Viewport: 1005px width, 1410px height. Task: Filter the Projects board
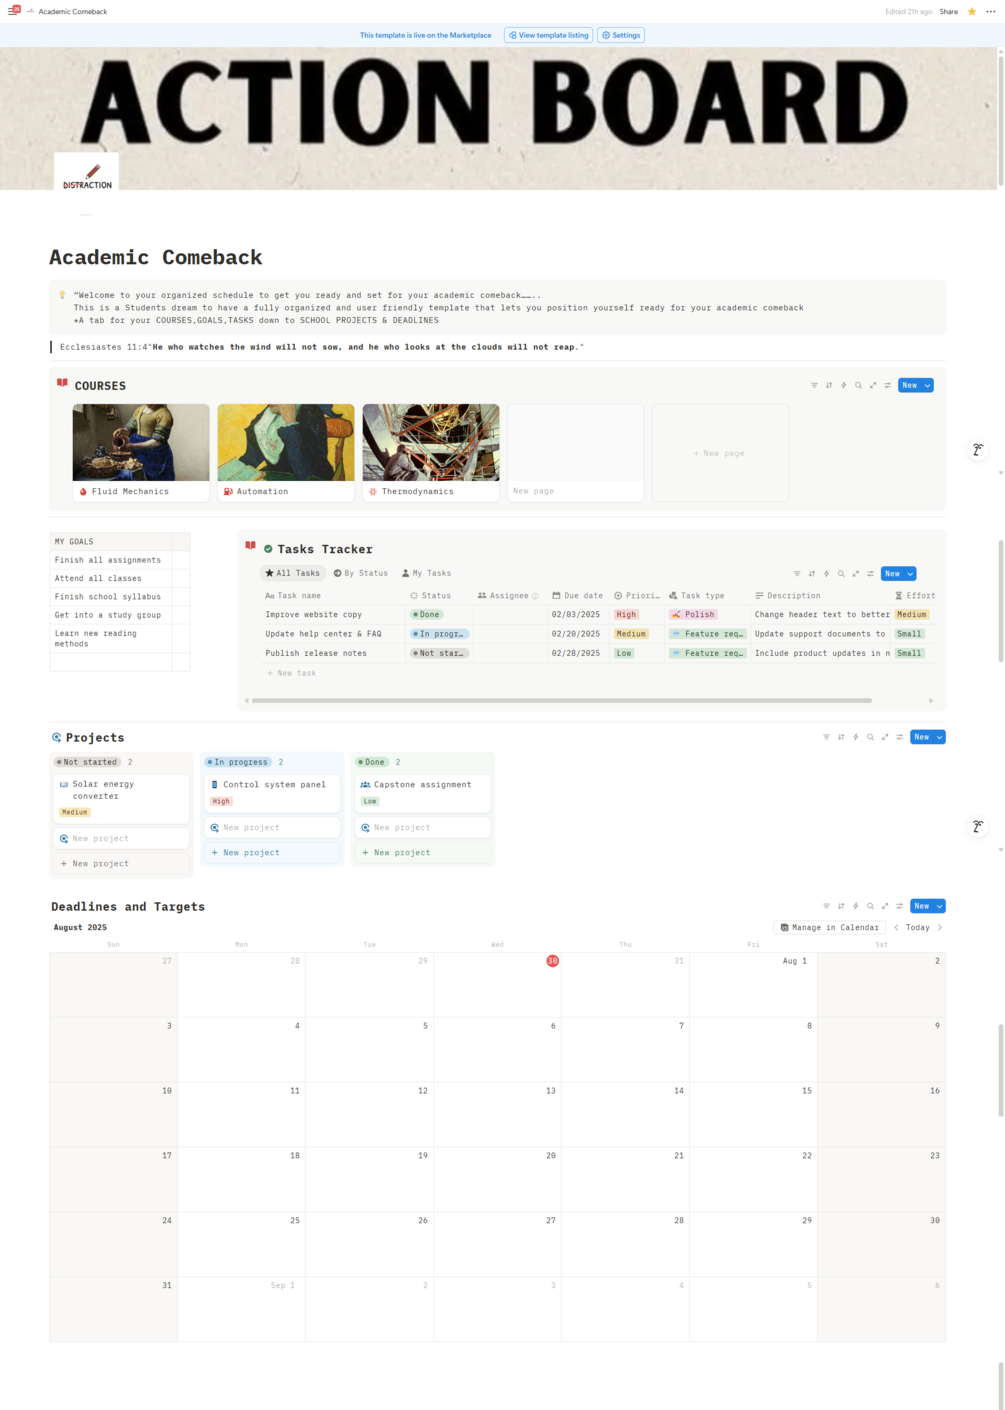[x=826, y=737]
